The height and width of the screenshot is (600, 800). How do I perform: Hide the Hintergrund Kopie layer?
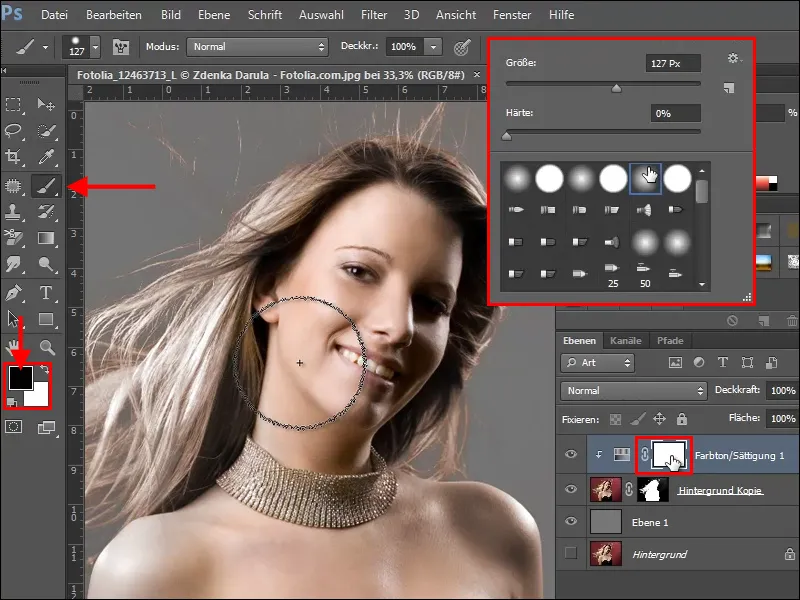click(x=571, y=489)
